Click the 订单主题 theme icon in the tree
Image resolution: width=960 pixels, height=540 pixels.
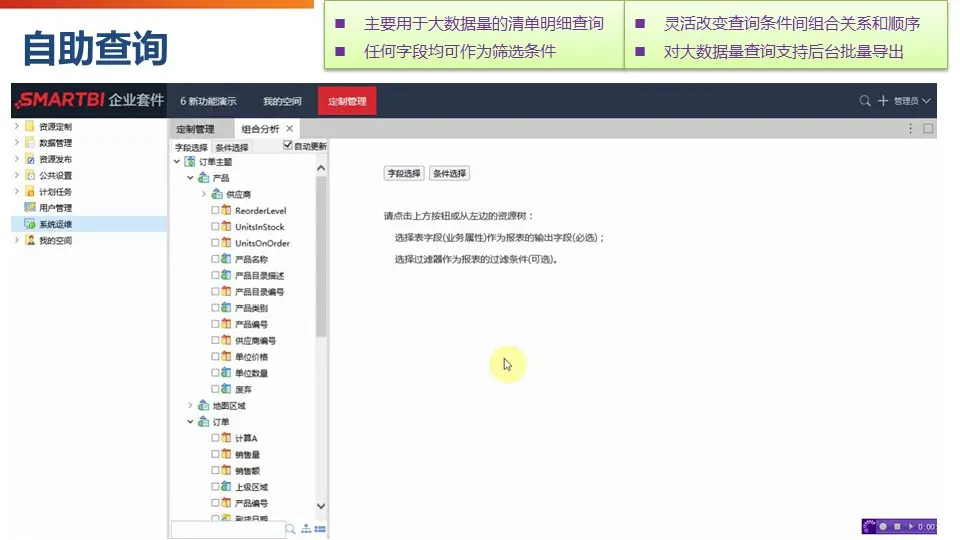[190, 162]
